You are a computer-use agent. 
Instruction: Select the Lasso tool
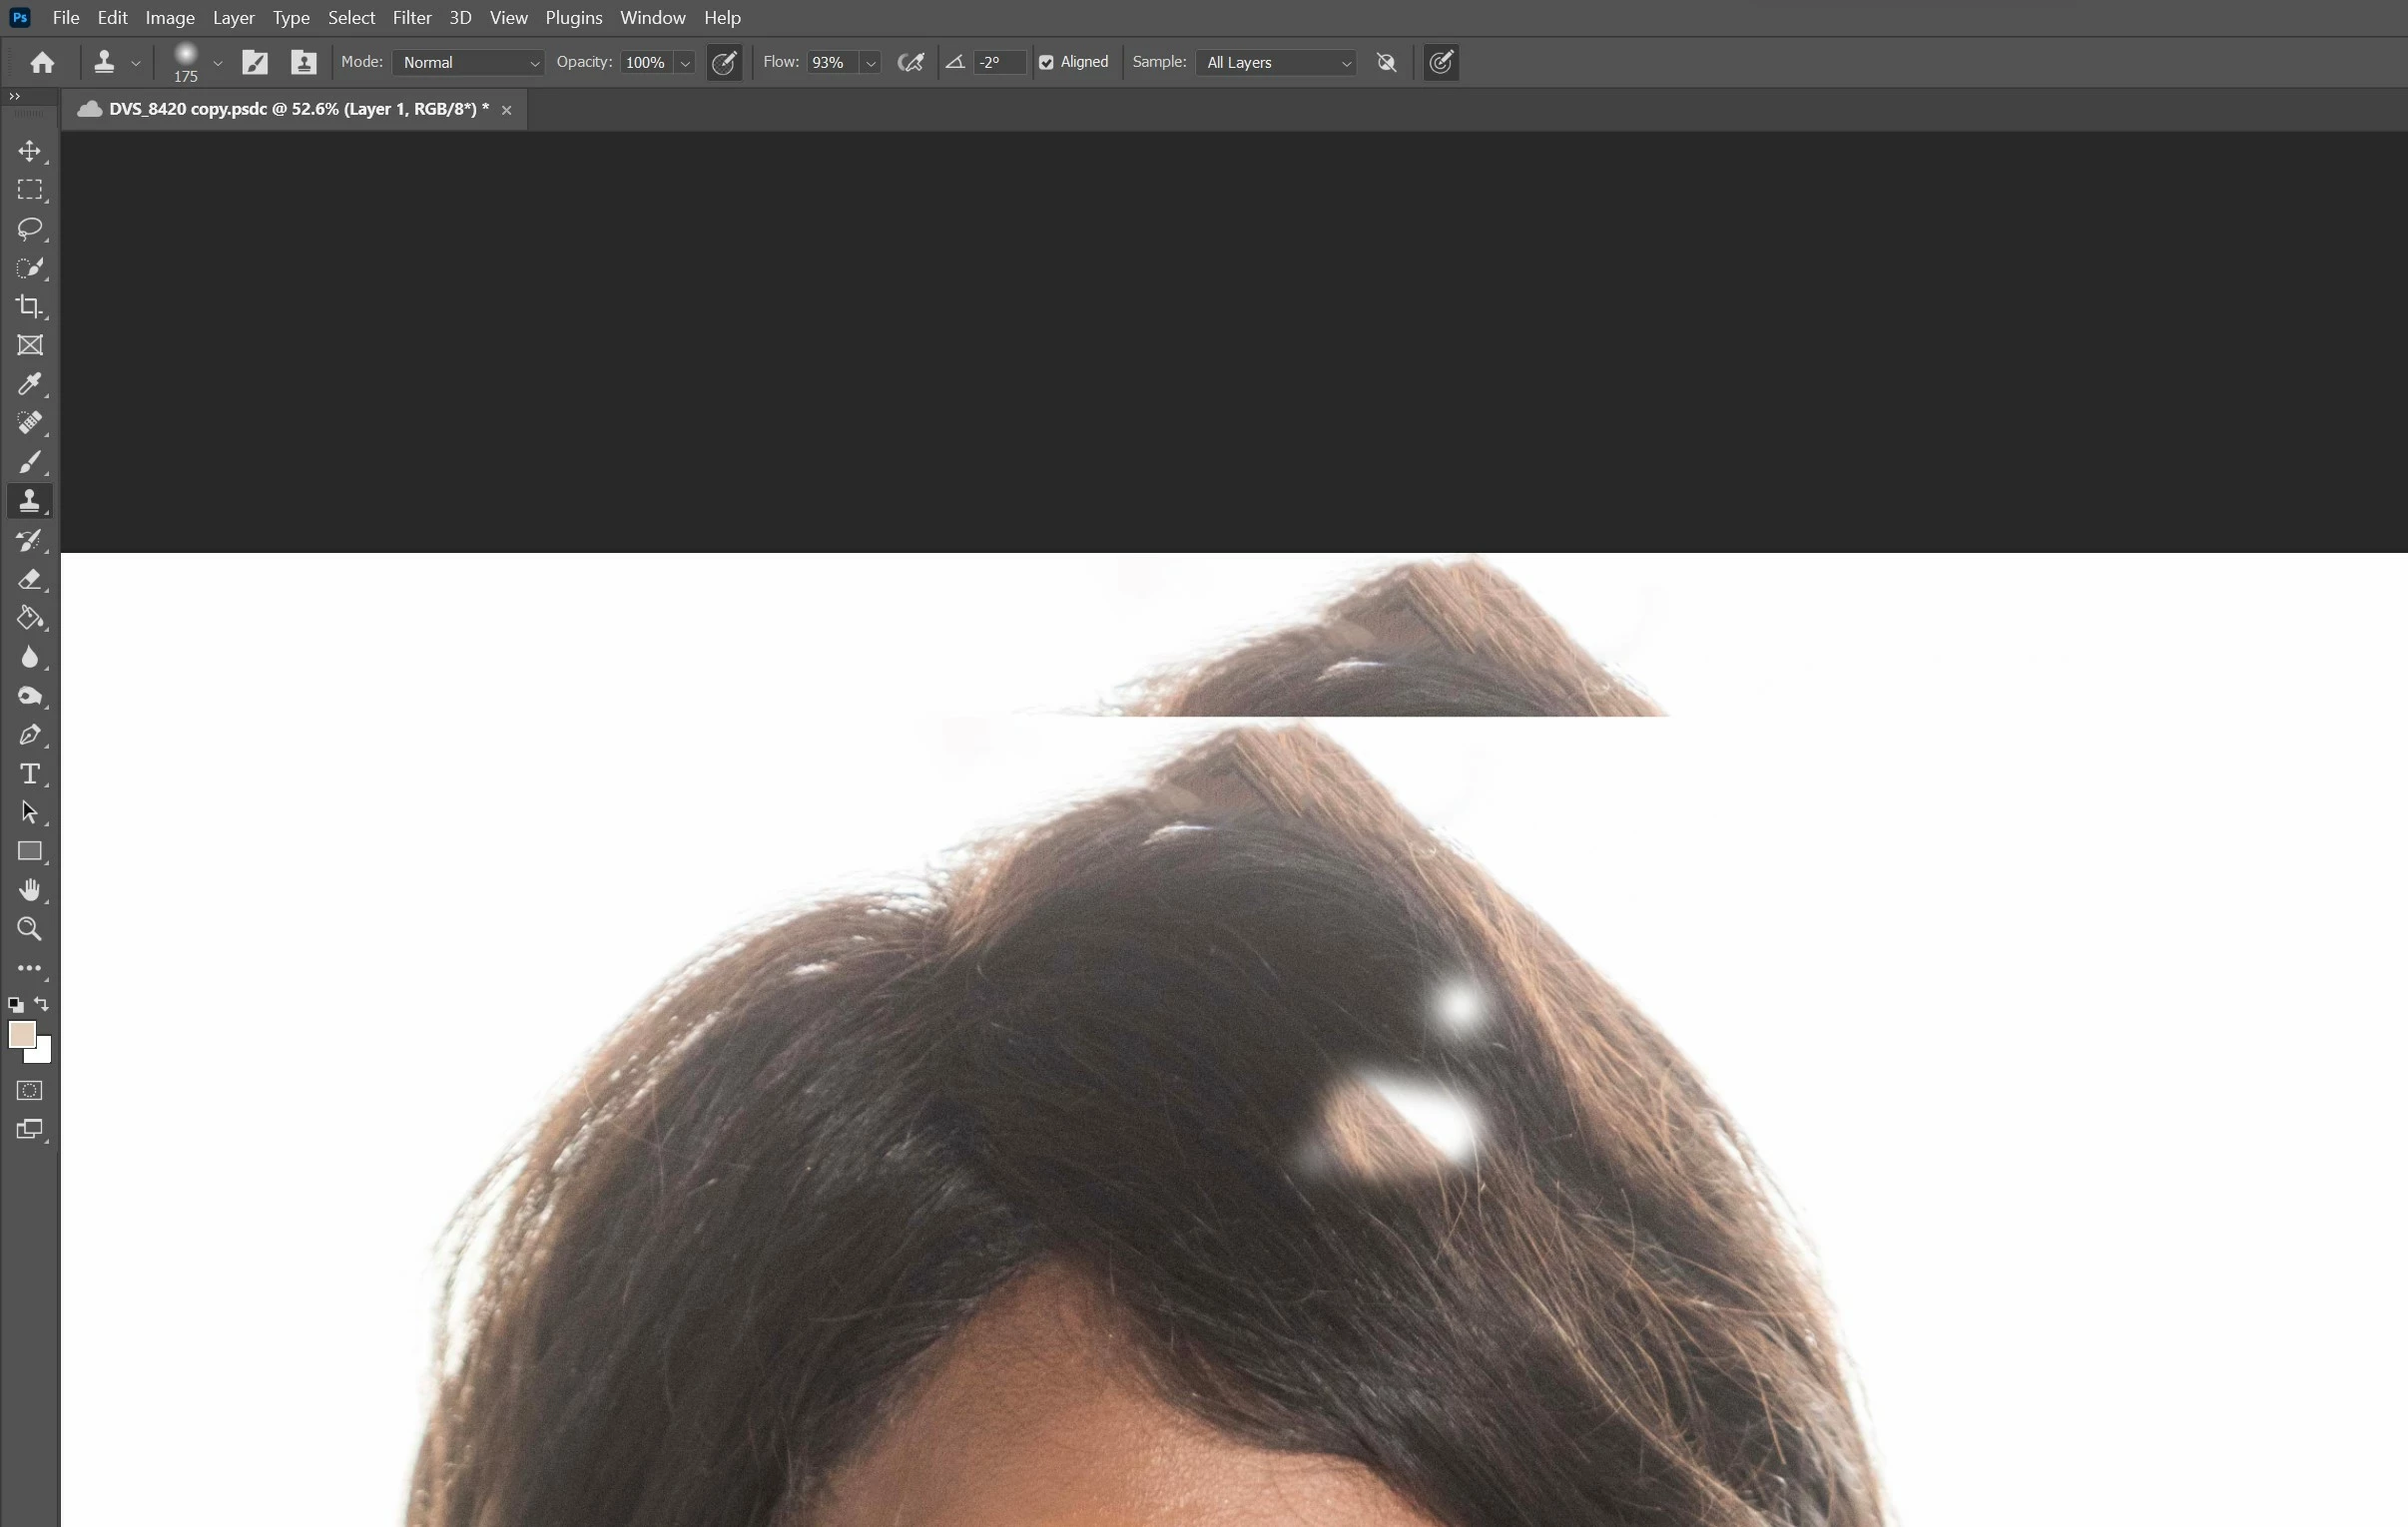click(x=29, y=229)
